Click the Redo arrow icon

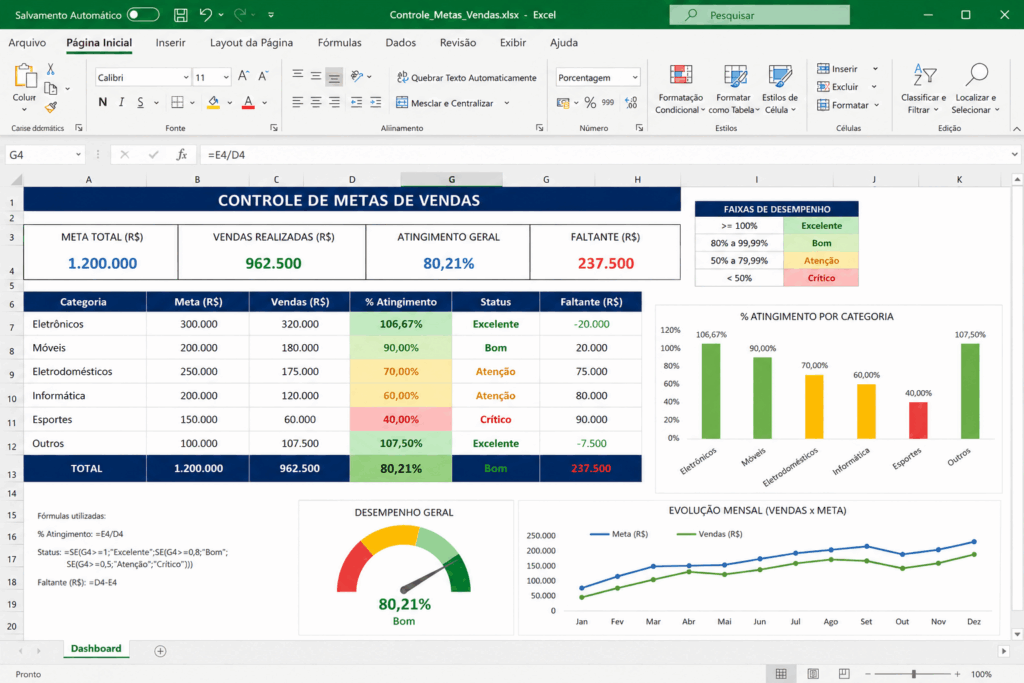pos(240,14)
